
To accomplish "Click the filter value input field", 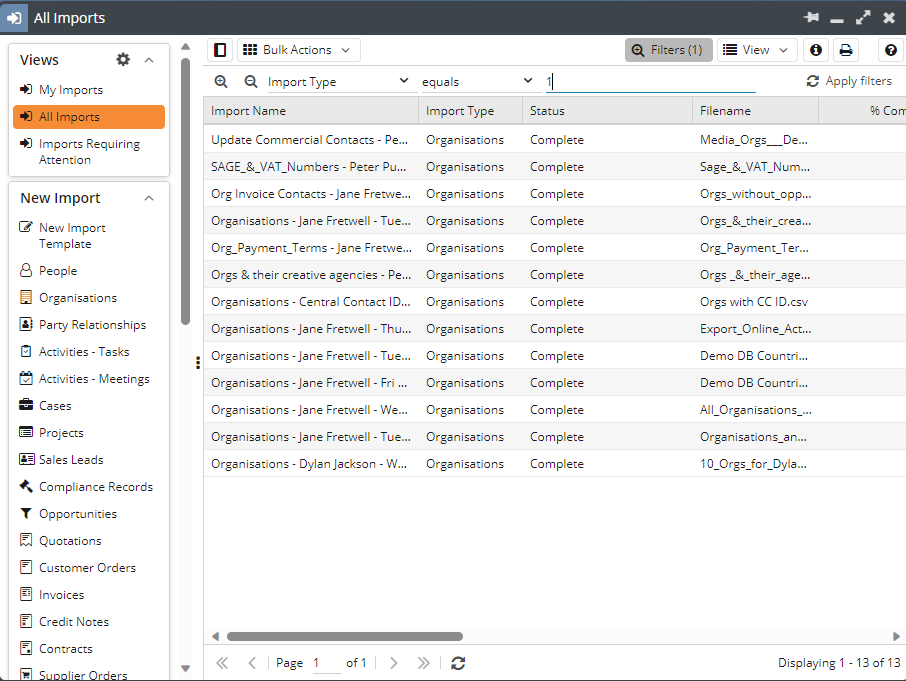I will tap(651, 81).
